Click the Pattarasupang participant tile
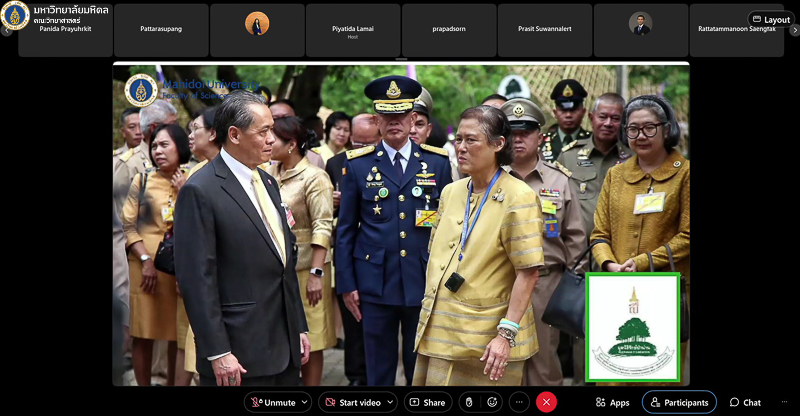The image size is (800, 416). (161, 30)
